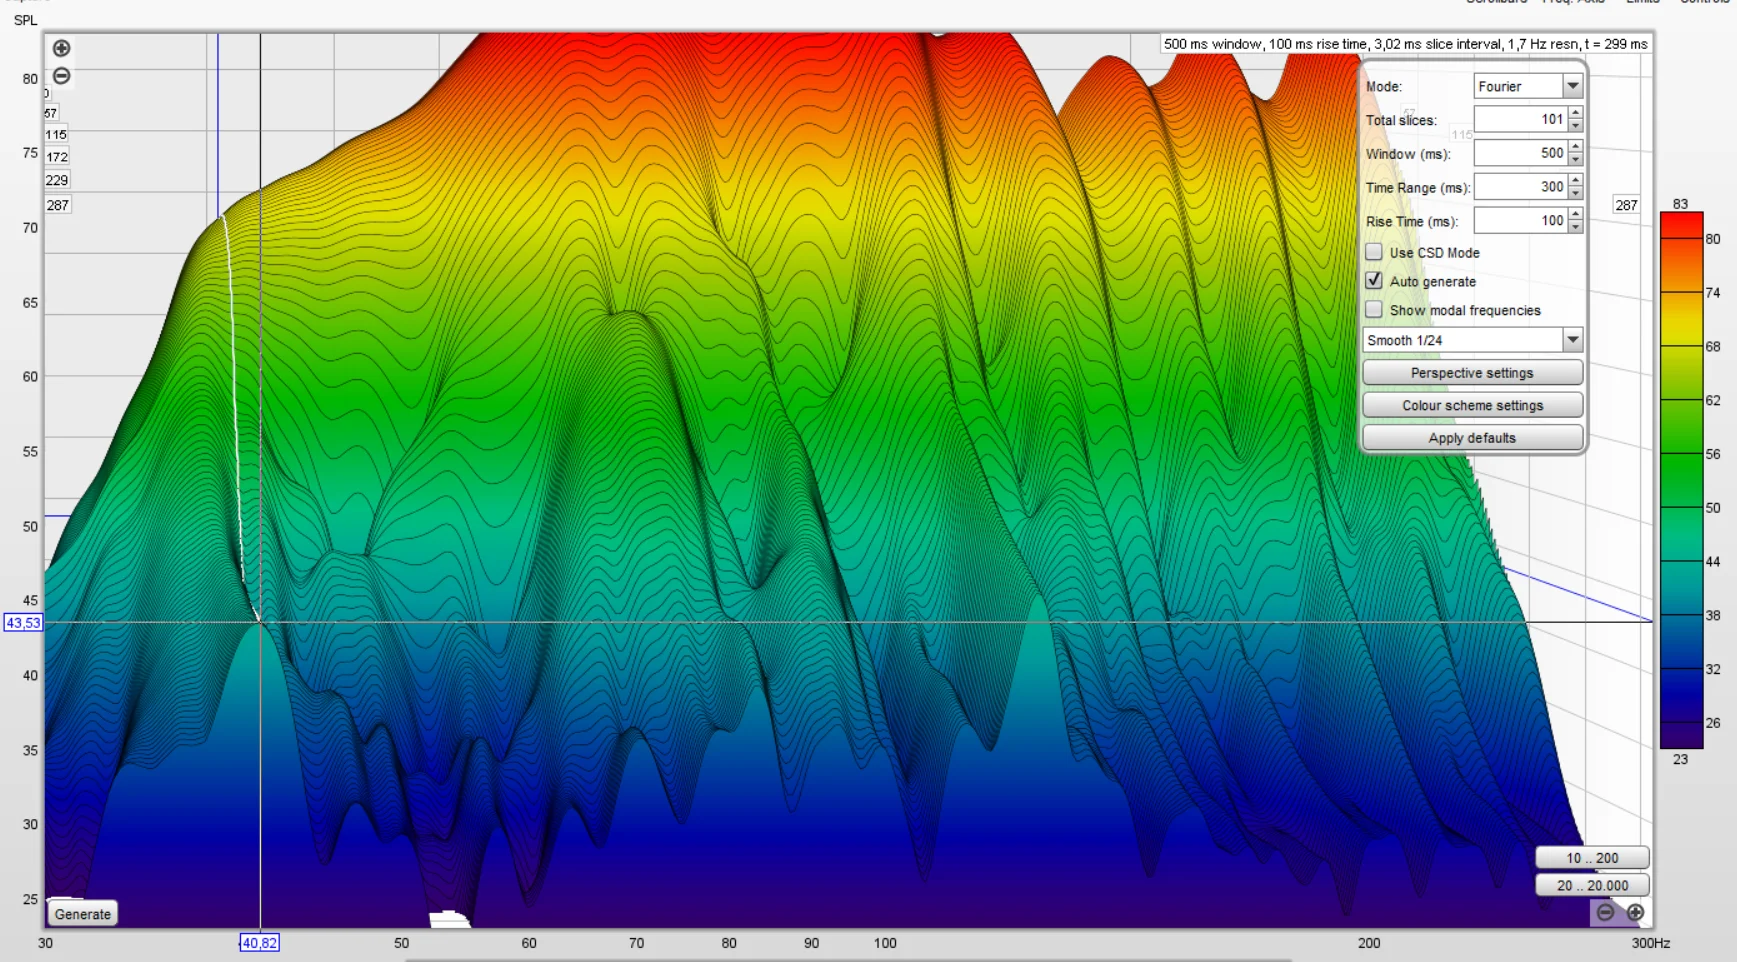The height and width of the screenshot is (962, 1737).
Task: Click the Apply defaults button
Action: tap(1472, 438)
